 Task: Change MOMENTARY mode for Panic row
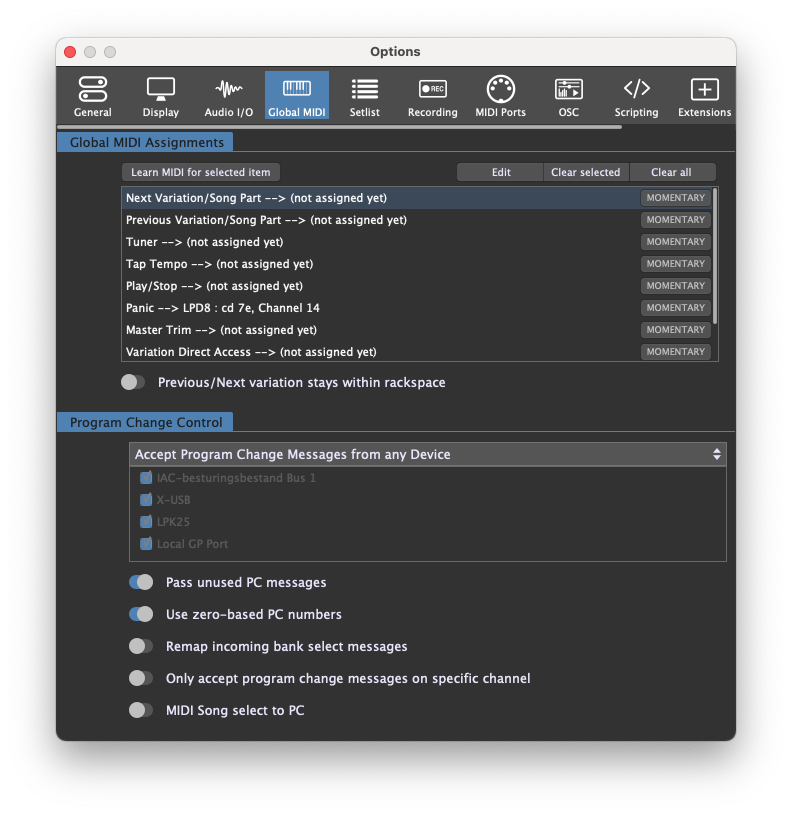click(x=675, y=308)
